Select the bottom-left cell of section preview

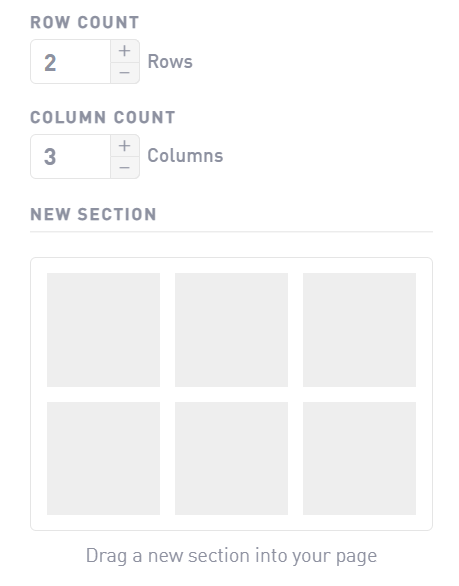pos(104,459)
